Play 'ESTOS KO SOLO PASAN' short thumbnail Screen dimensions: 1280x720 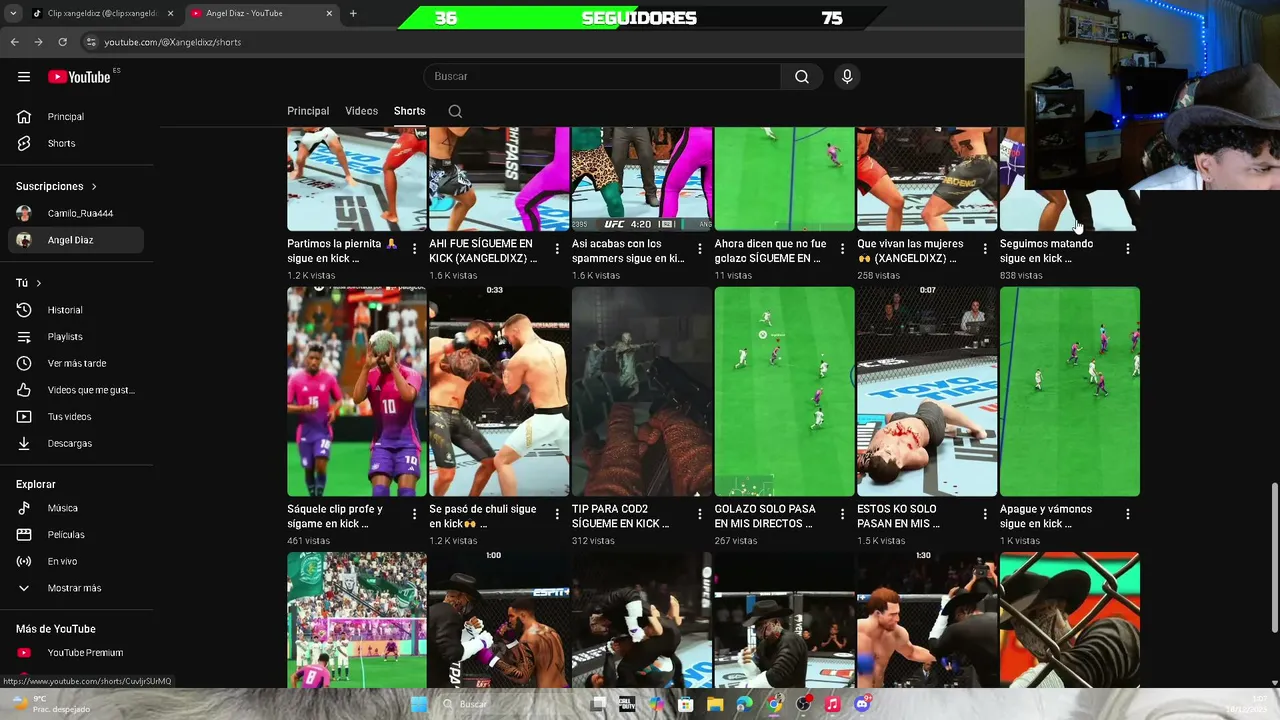[927, 391]
